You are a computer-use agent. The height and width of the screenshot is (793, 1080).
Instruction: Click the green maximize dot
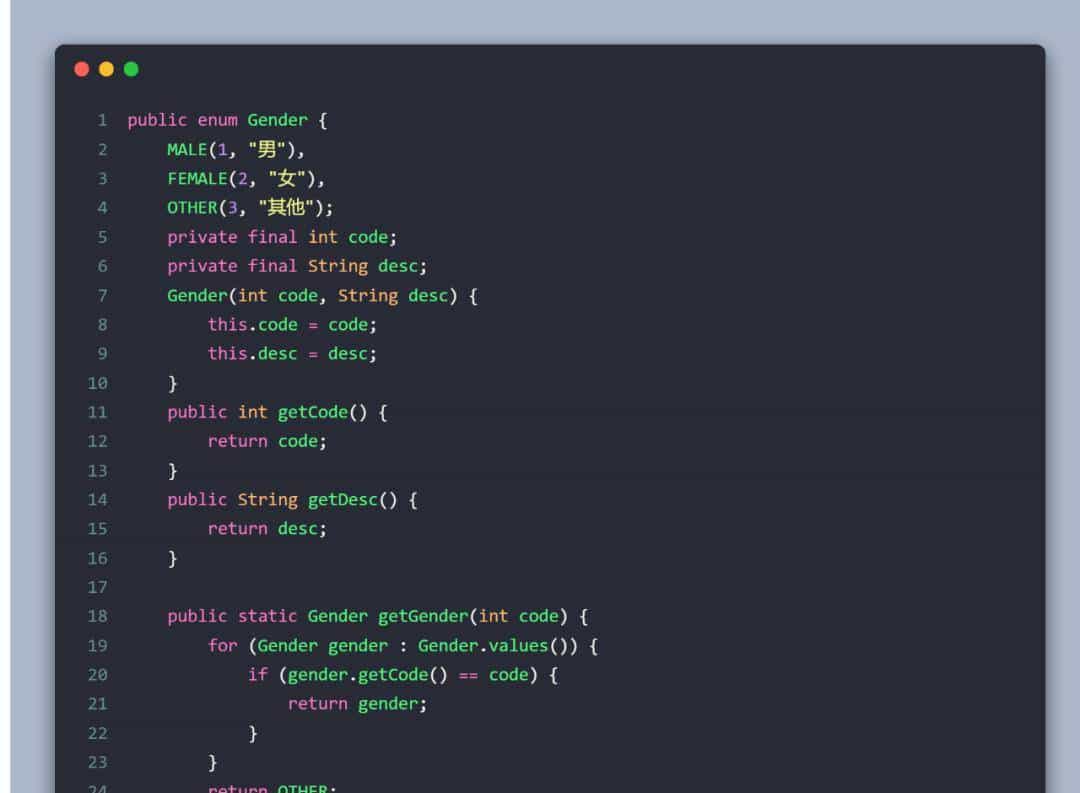coord(131,69)
